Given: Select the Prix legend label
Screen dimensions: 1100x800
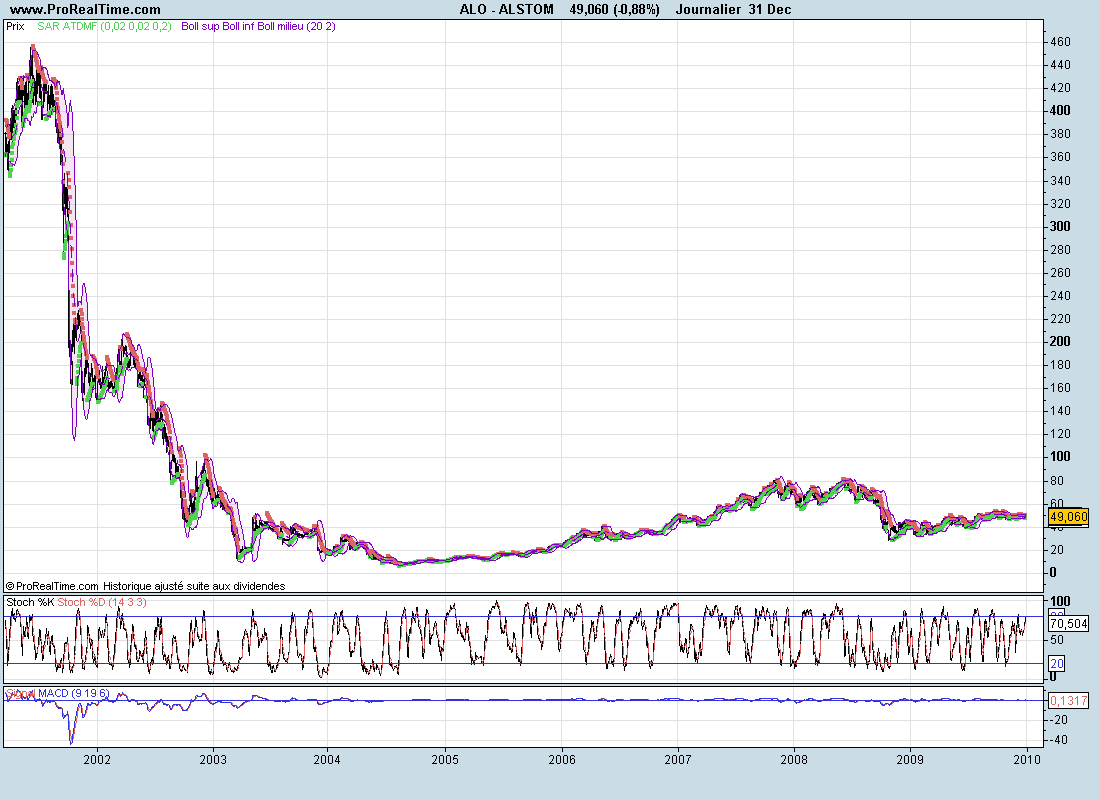Looking at the screenshot, I should [15, 26].
